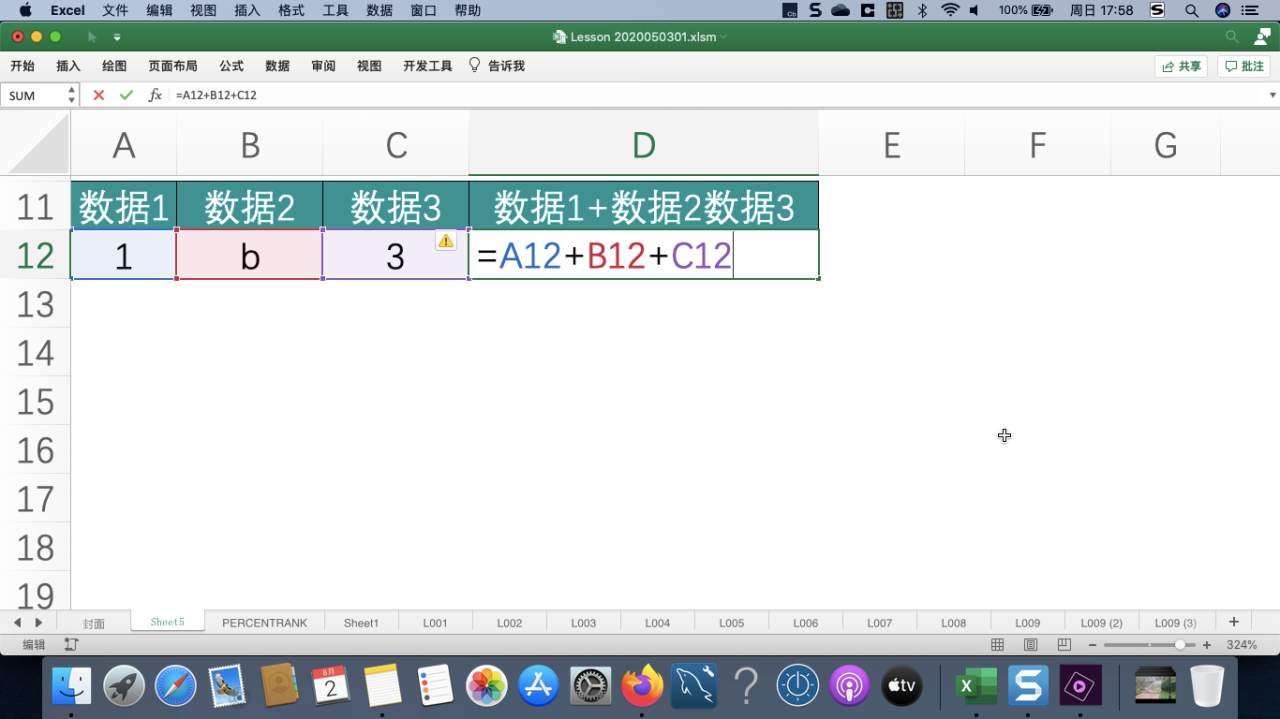1280x719 pixels.
Task: Click zoom in plus button
Action: point(1207,645)
